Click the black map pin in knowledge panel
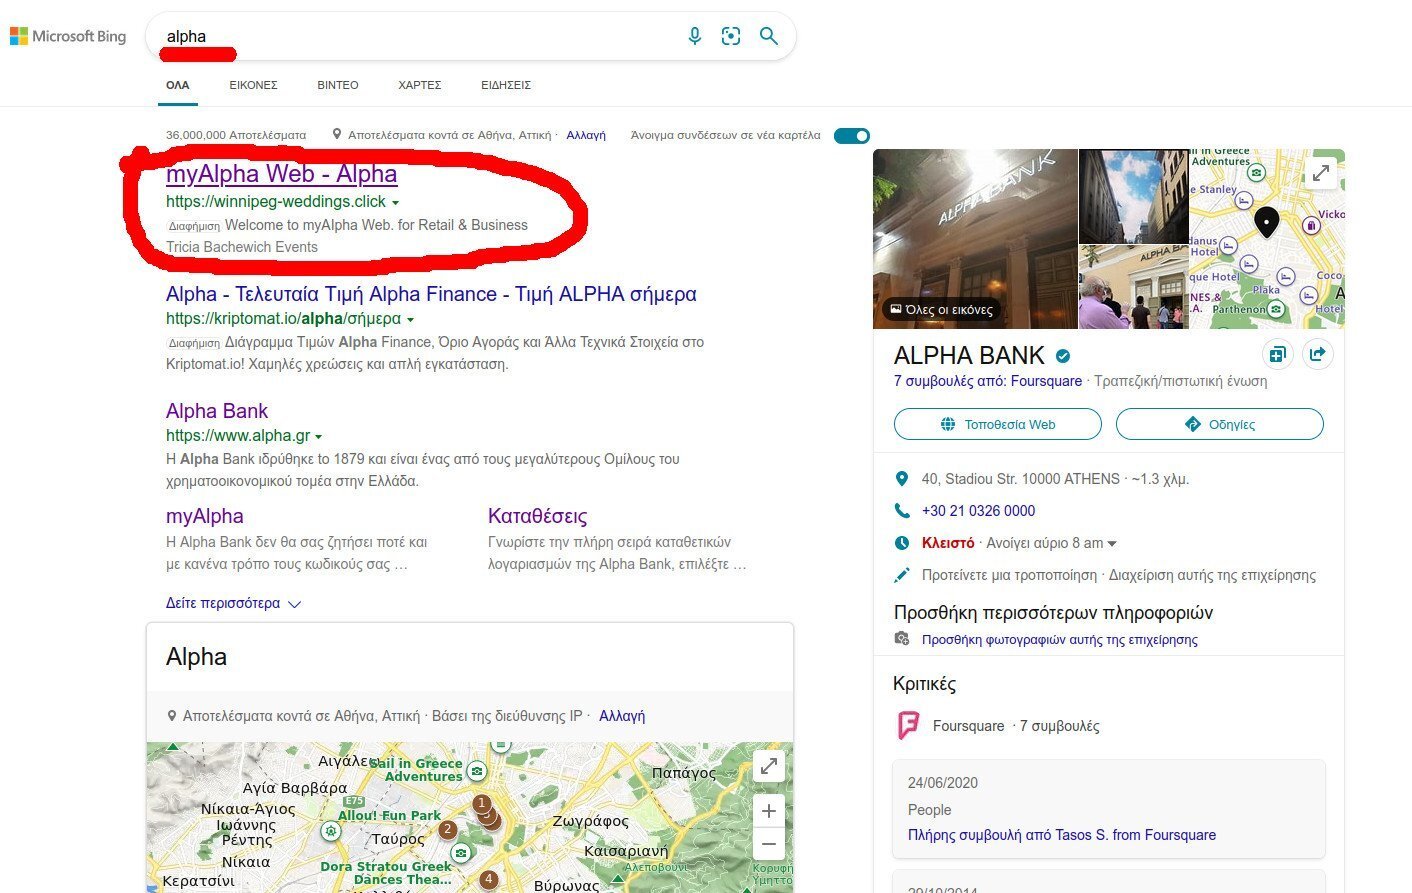The image size is (1412, 893). (x=1266, y=222)
